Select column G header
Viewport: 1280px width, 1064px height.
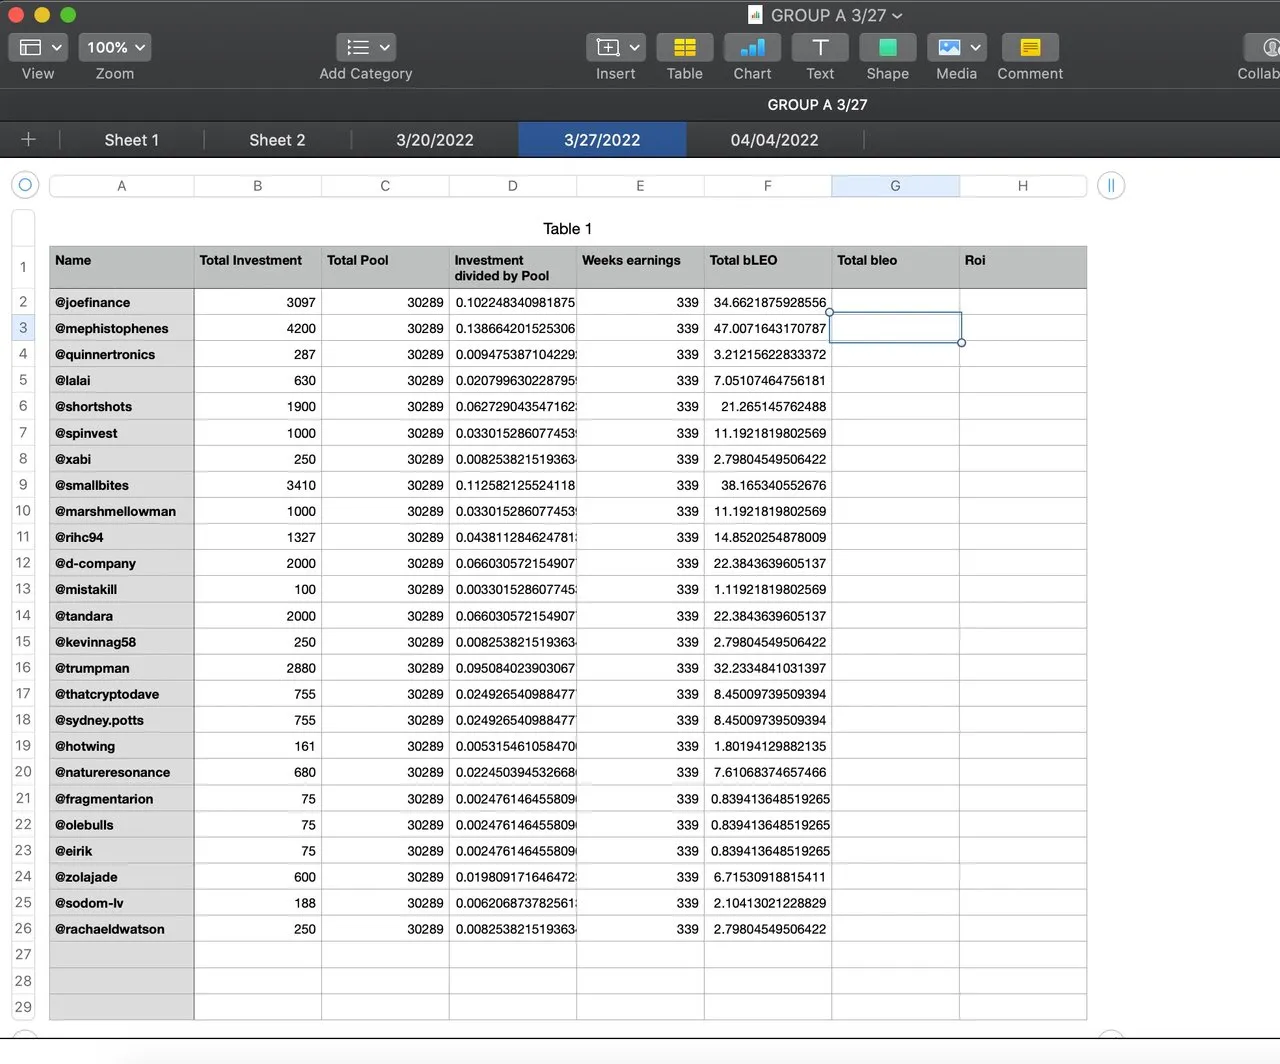(896, 186)
